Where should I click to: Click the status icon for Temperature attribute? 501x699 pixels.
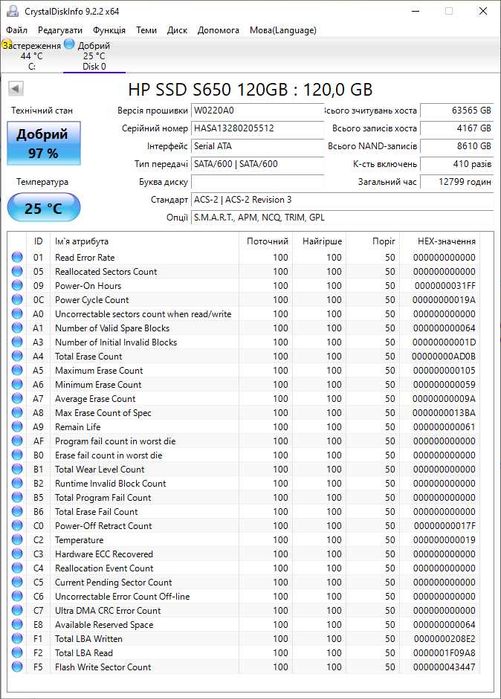coord(17,539)
